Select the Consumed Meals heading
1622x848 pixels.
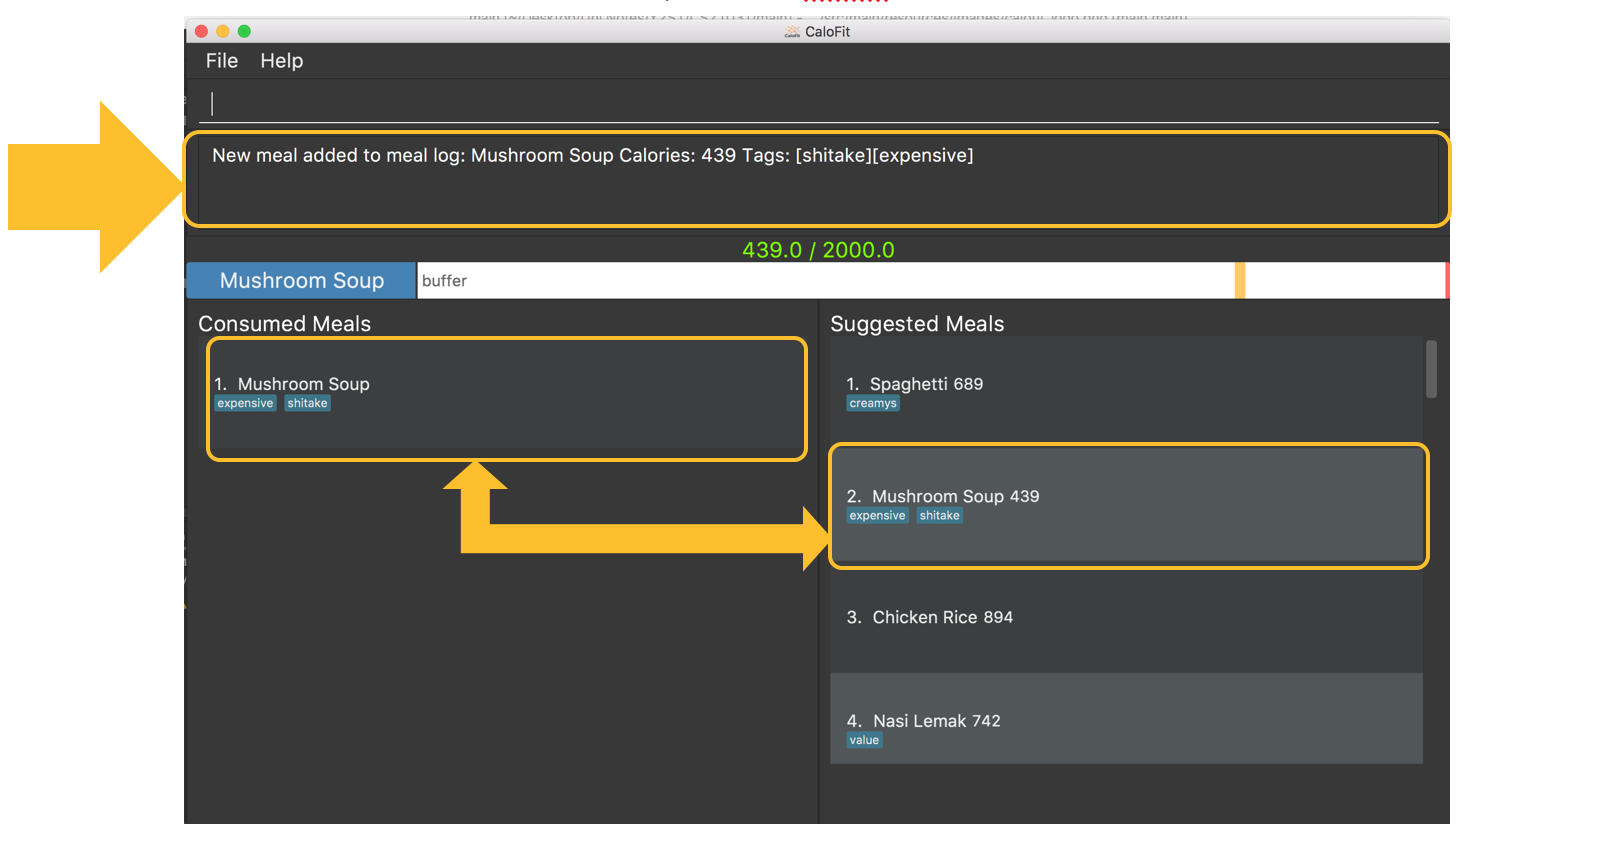click(284, 324)
